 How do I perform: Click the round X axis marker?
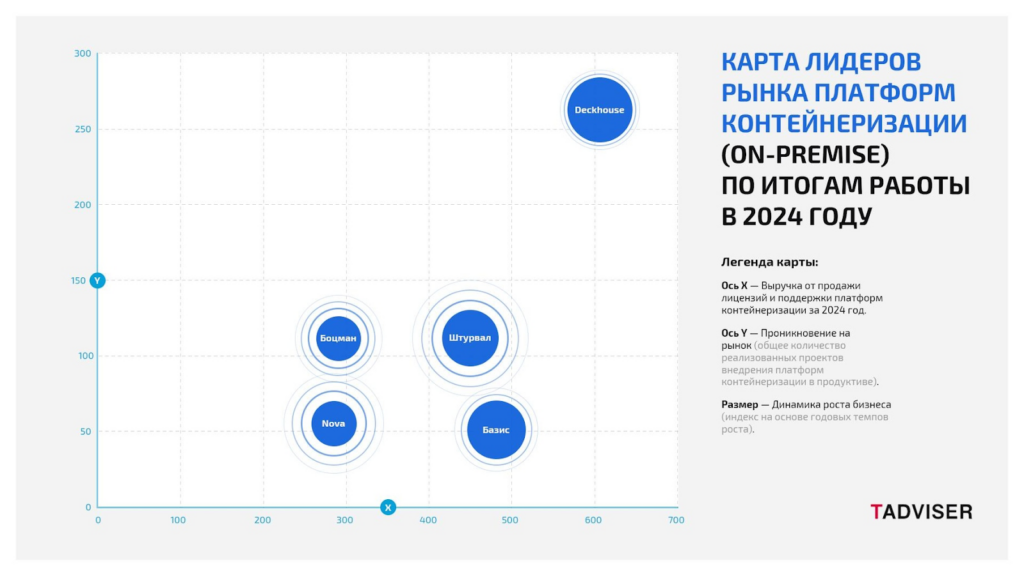coord(388,507)
